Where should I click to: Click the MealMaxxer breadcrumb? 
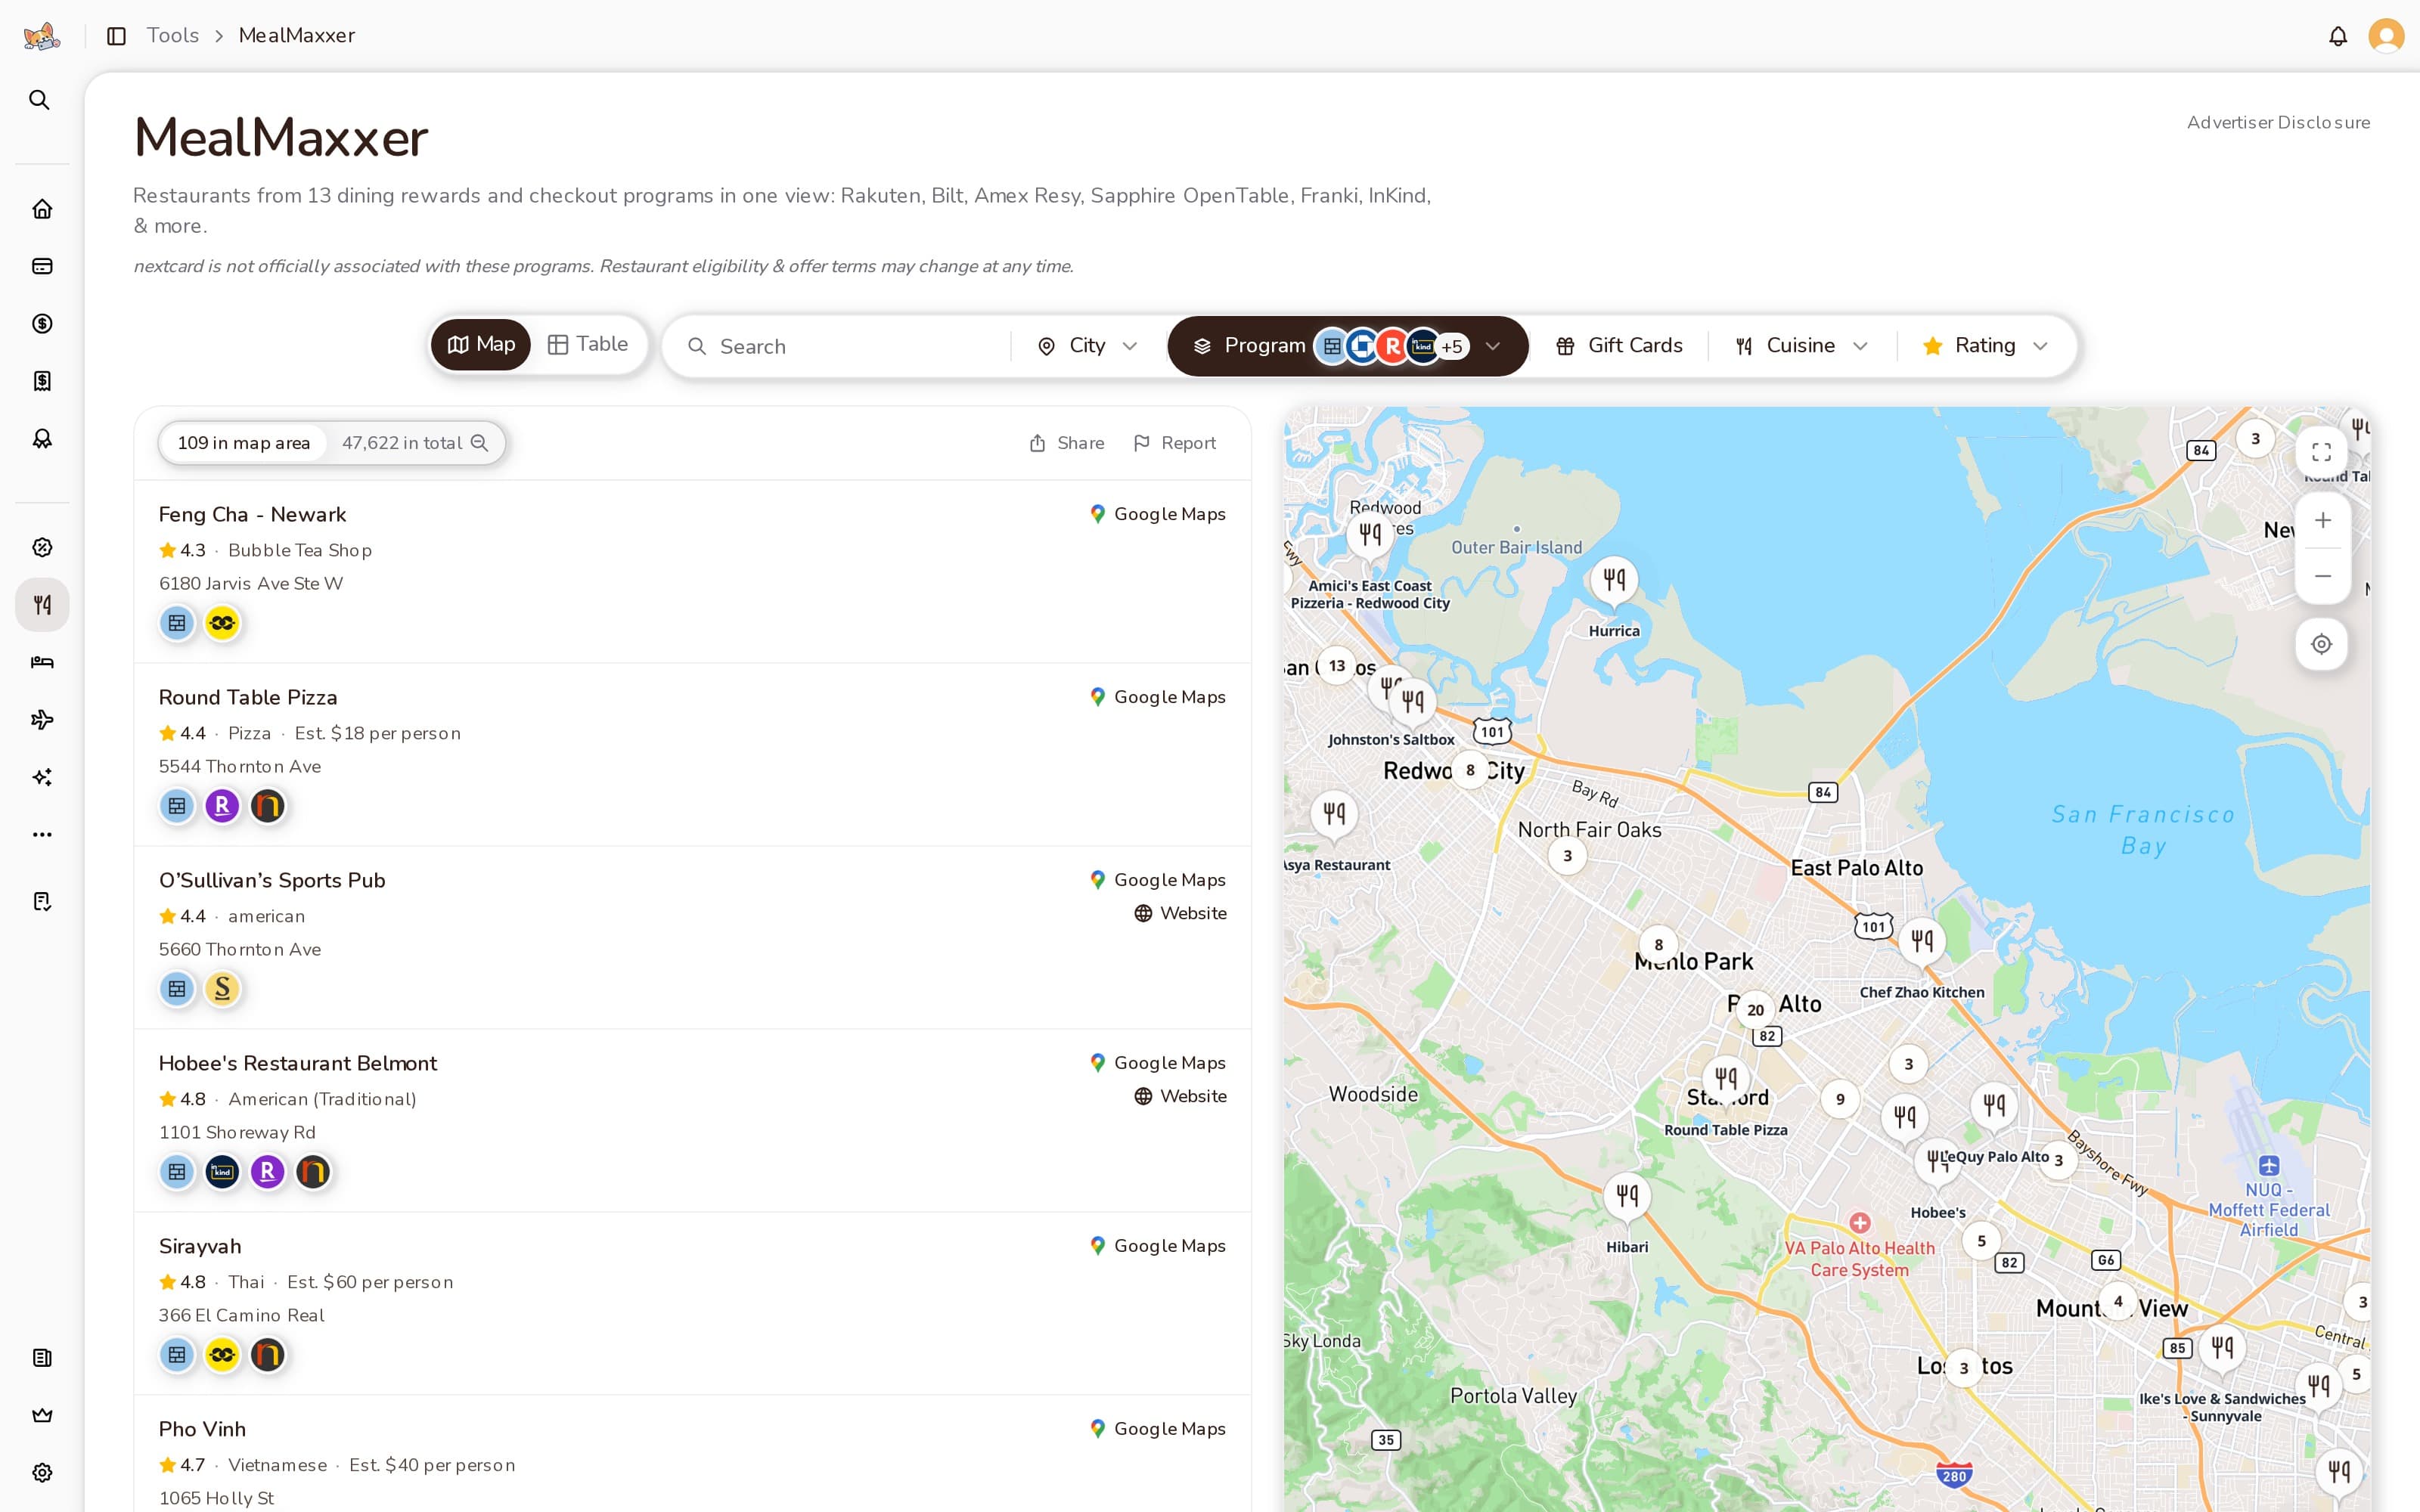[x=297, y=36]
